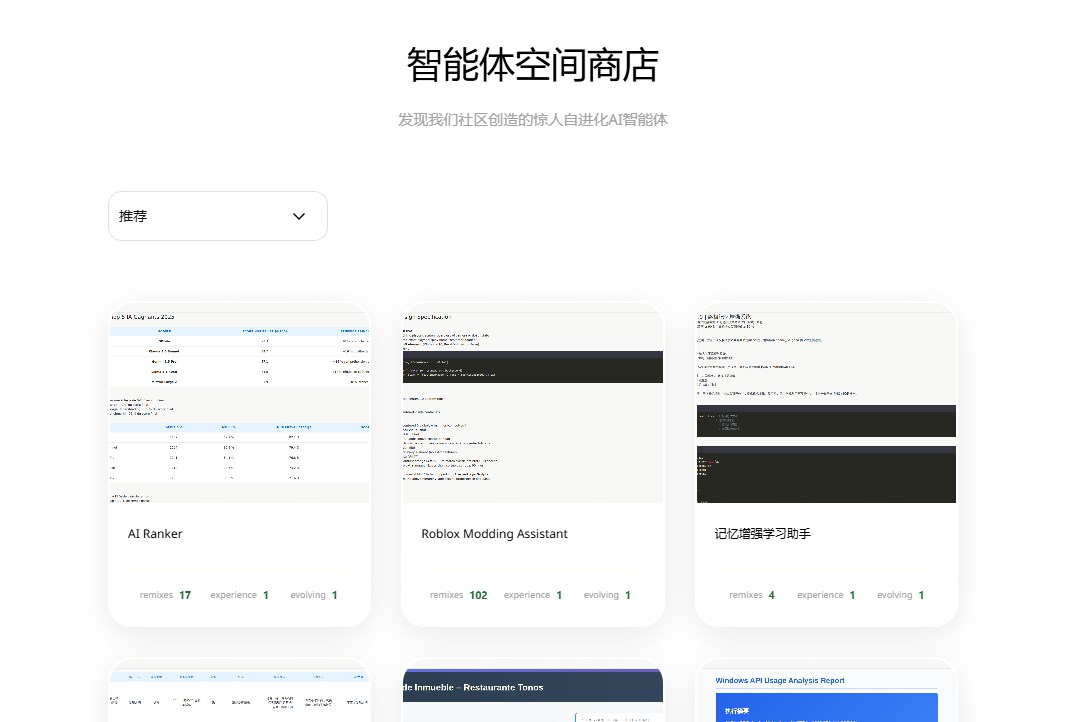Screen dimensions: 1066x722
Task: Click evolving count on AI Ranker card
Action: pos(313,595)
